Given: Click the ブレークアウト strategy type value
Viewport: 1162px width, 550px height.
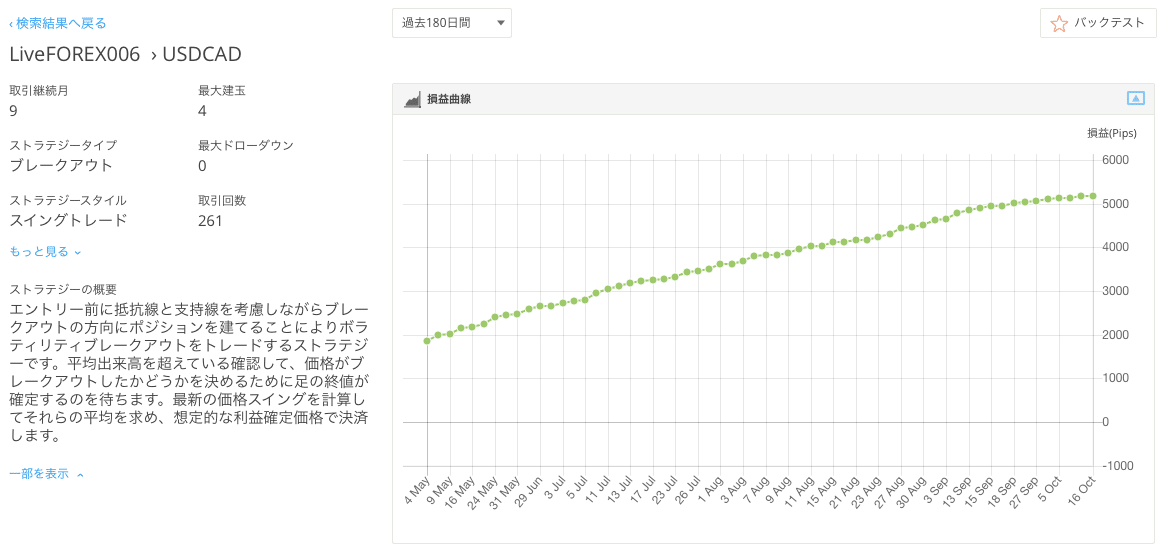Looking at the screenshot, I should (x=61, y=165).
